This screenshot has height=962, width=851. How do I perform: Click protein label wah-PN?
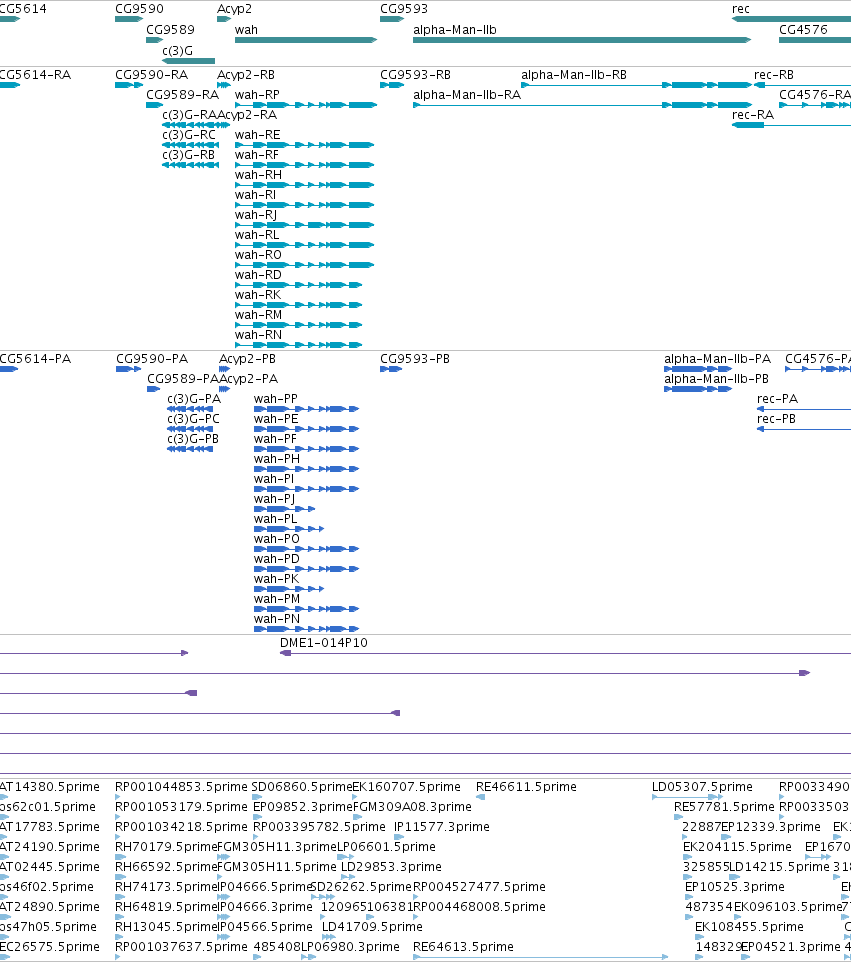click(277, 619)
